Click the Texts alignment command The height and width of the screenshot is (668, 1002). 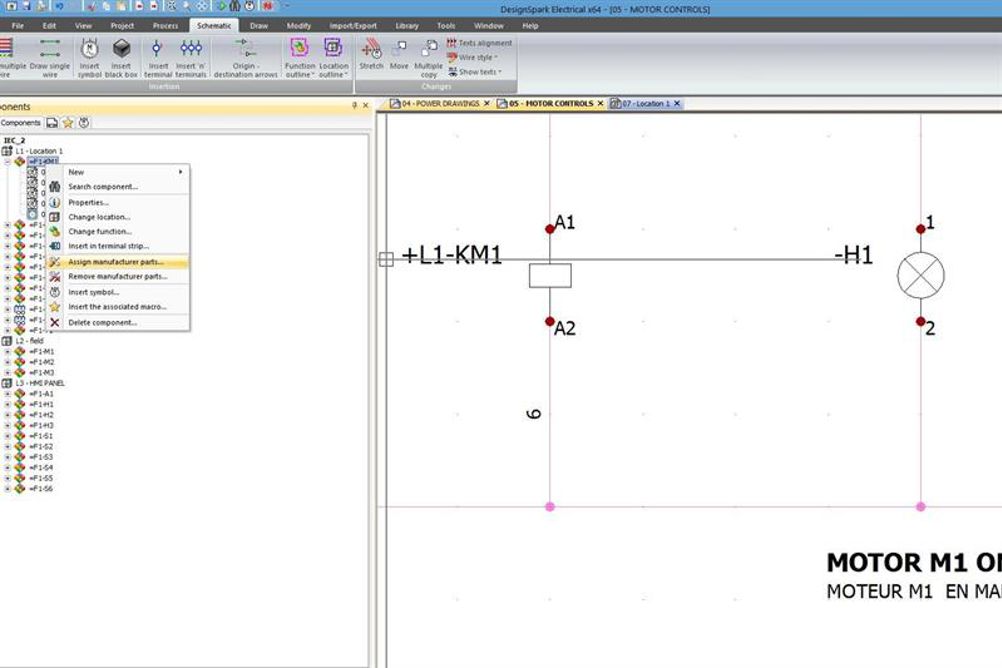pos(479,43)
